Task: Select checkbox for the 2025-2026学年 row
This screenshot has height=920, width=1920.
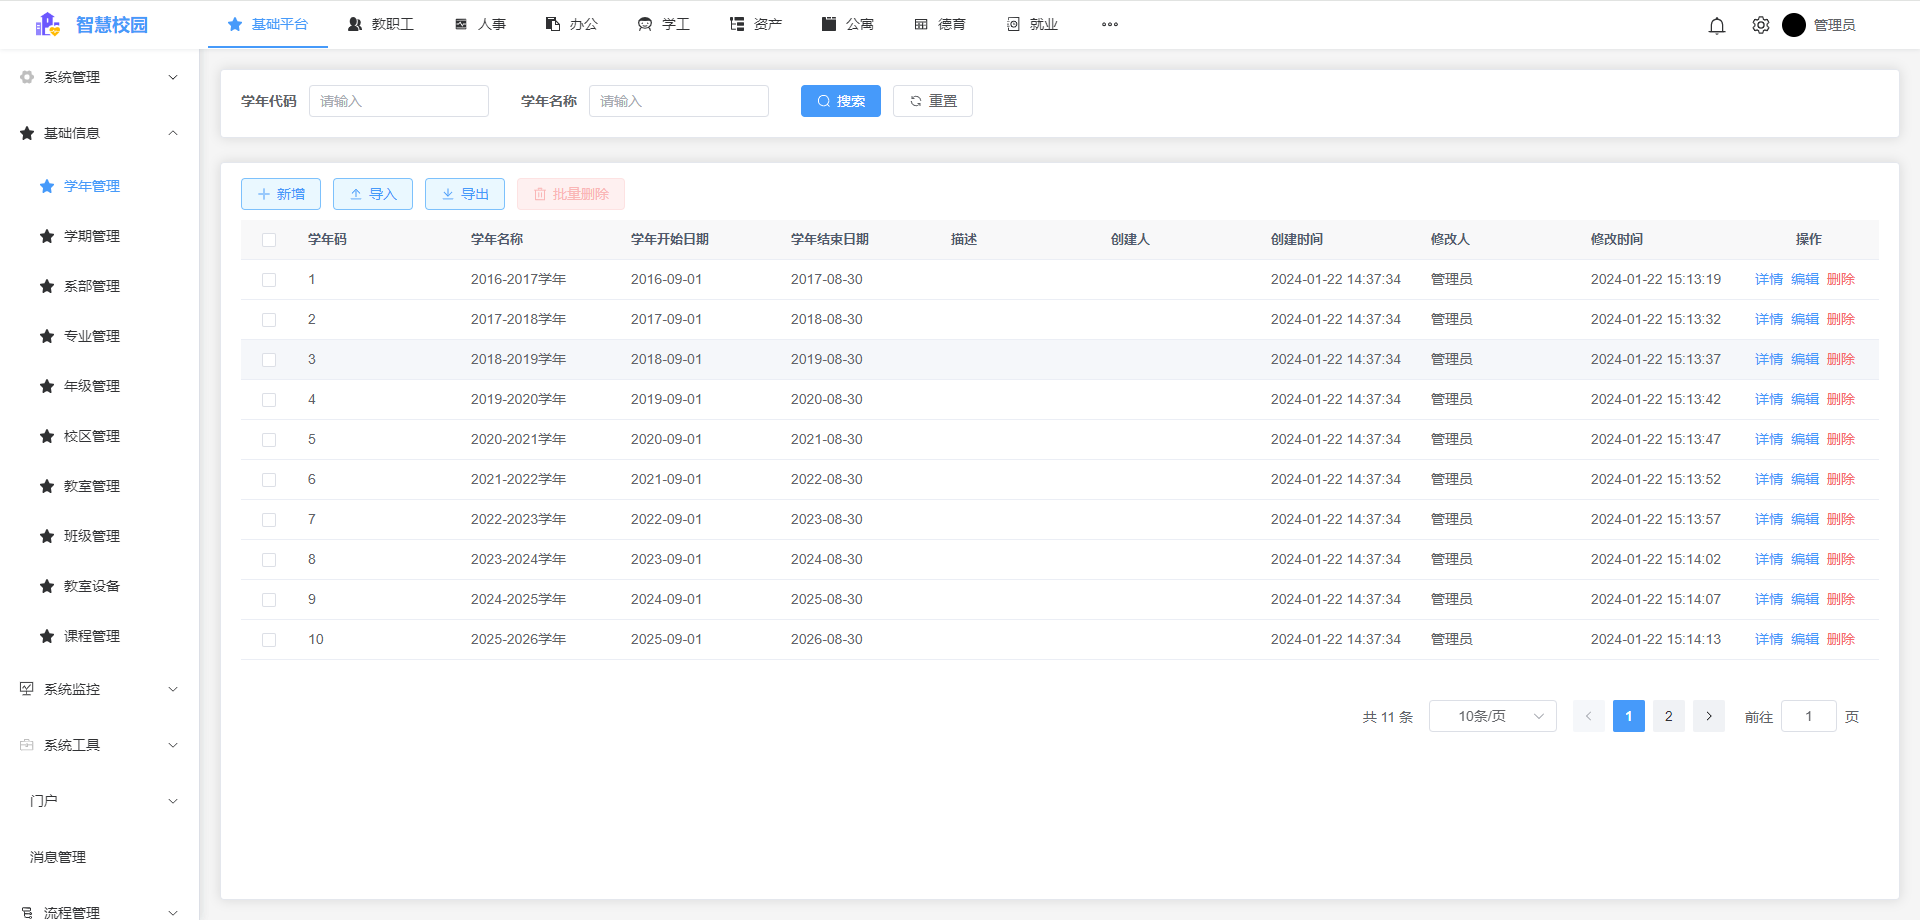Action: [x=269, y=640]
